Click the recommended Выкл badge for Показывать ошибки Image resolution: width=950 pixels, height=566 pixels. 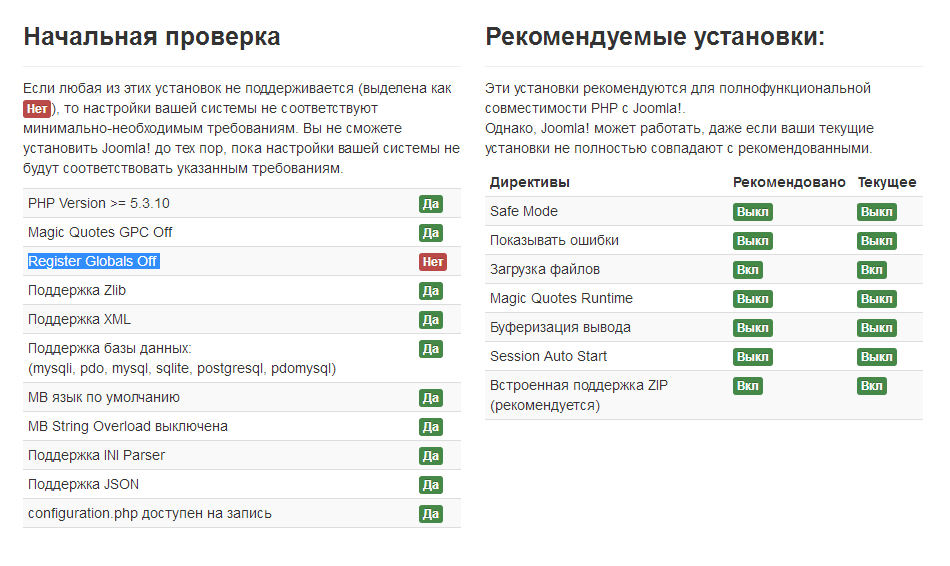752,241
